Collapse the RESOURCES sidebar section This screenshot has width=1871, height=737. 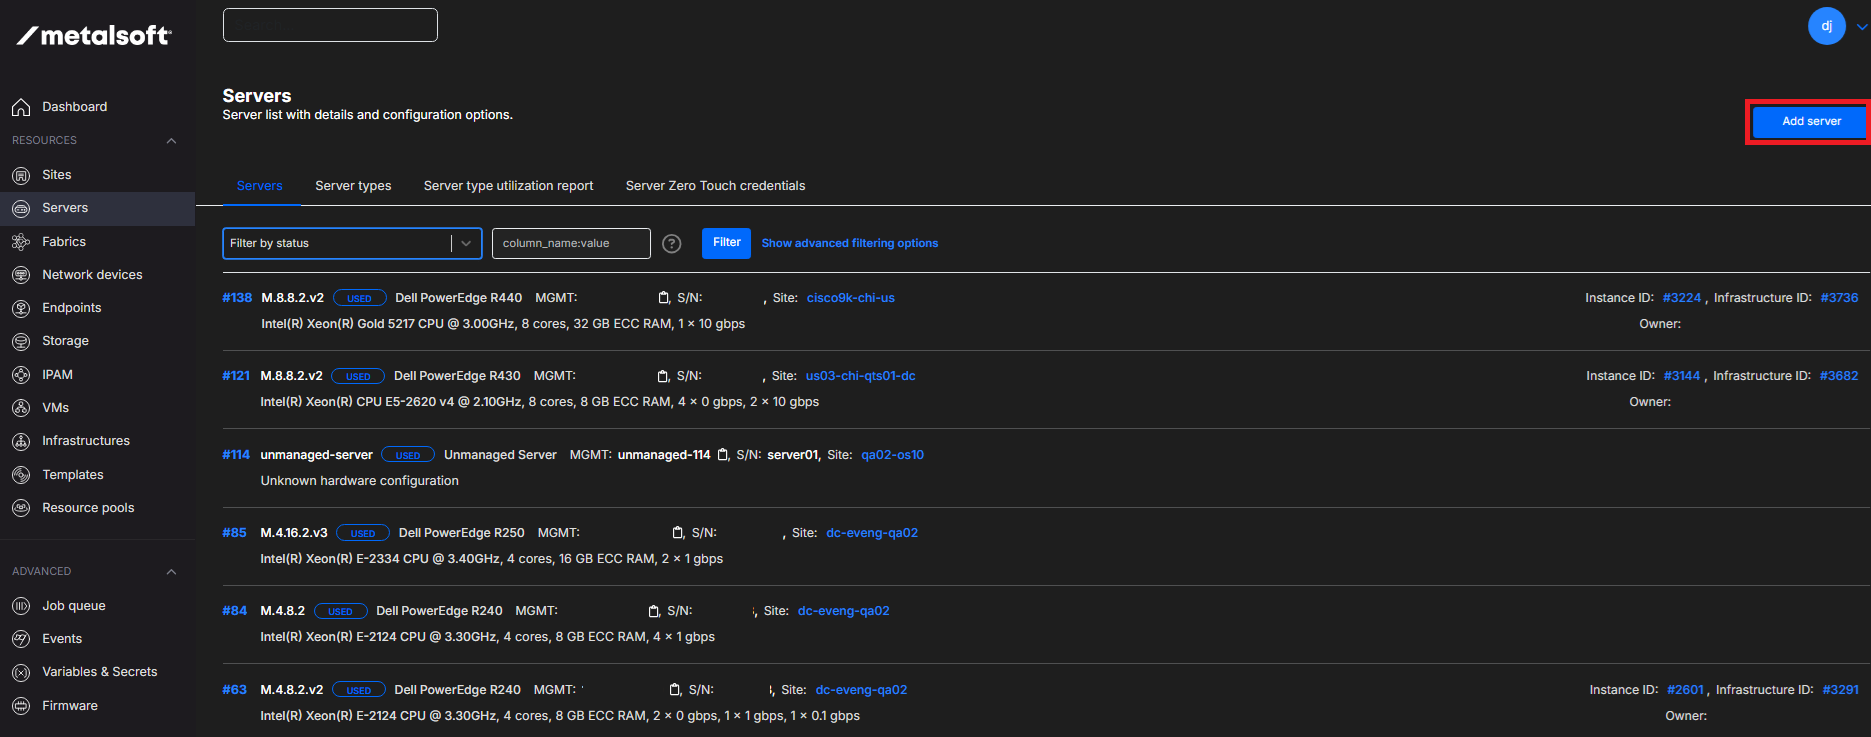171,141
